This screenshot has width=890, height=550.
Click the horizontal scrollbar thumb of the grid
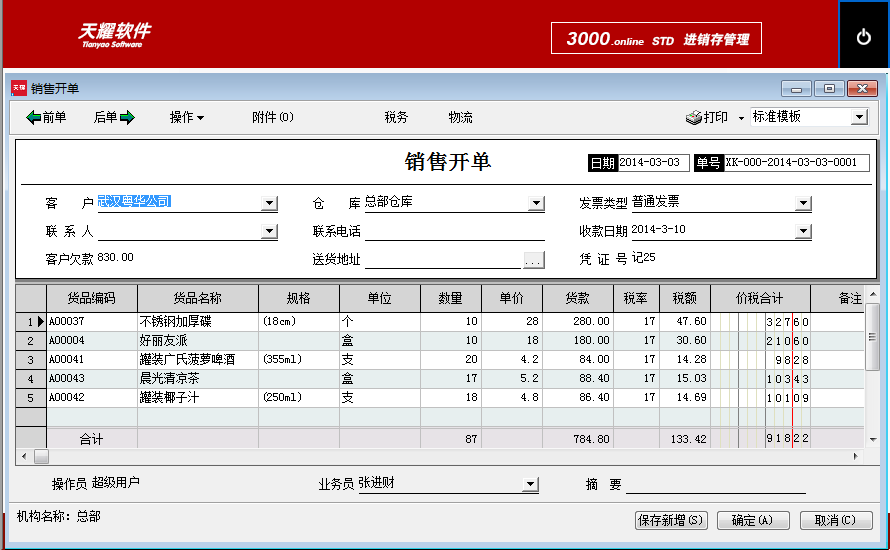[41, 456]
